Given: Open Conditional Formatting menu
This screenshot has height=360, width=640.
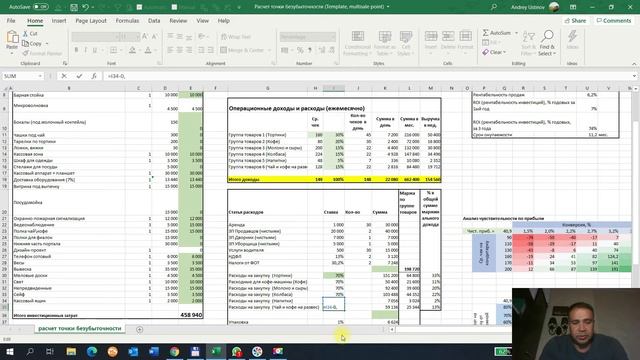Looking at the screenshot, I should (x=358, y=43).
